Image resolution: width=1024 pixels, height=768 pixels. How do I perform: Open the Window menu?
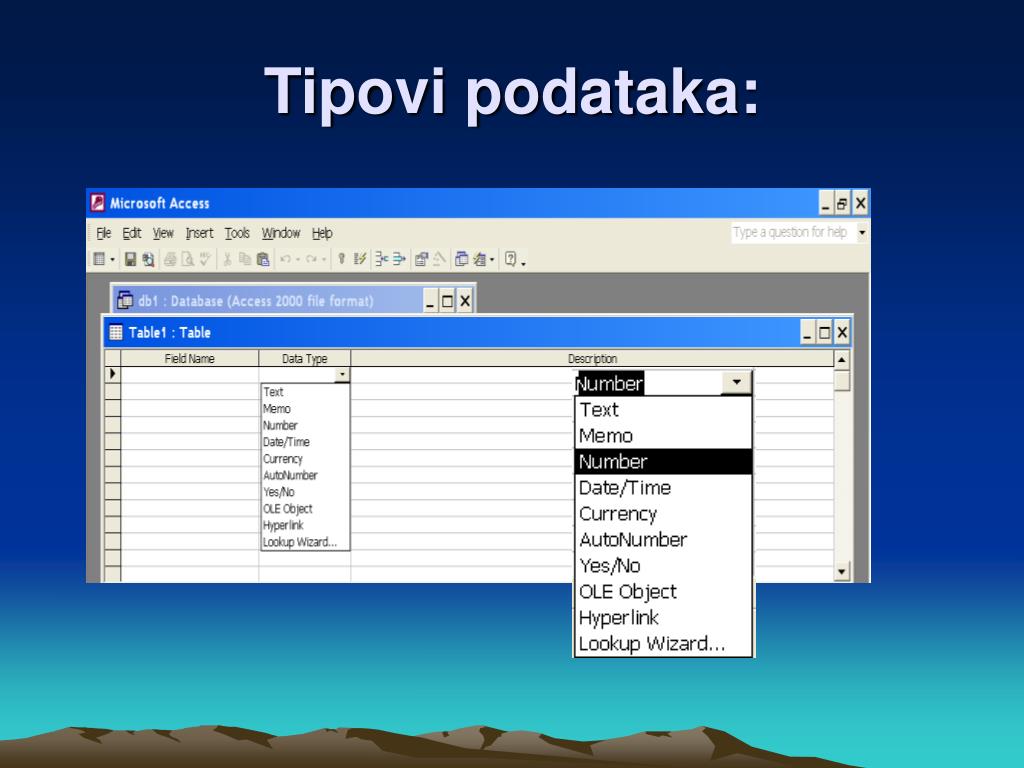tap(281, 233)
